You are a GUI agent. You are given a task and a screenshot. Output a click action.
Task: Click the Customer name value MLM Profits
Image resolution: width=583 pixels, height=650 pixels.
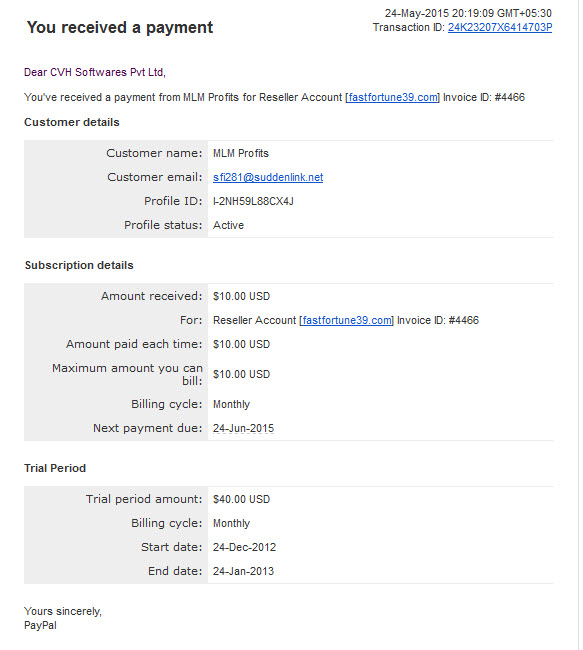[x=240, y=153]
